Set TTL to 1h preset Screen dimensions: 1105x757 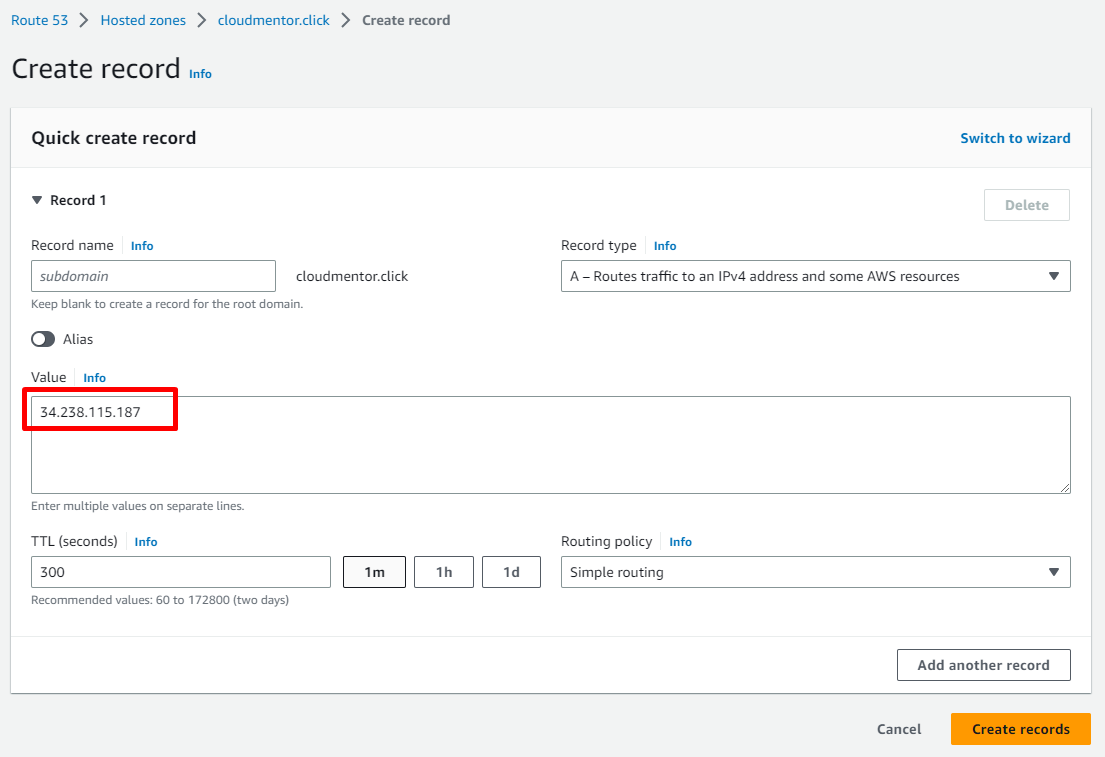coord(444,572)
